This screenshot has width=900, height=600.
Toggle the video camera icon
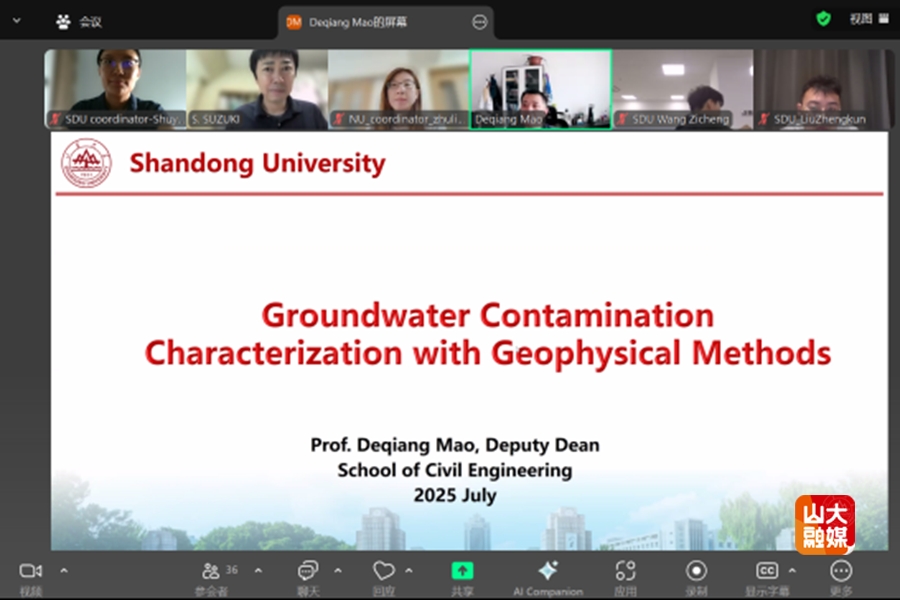pos(30,571)
